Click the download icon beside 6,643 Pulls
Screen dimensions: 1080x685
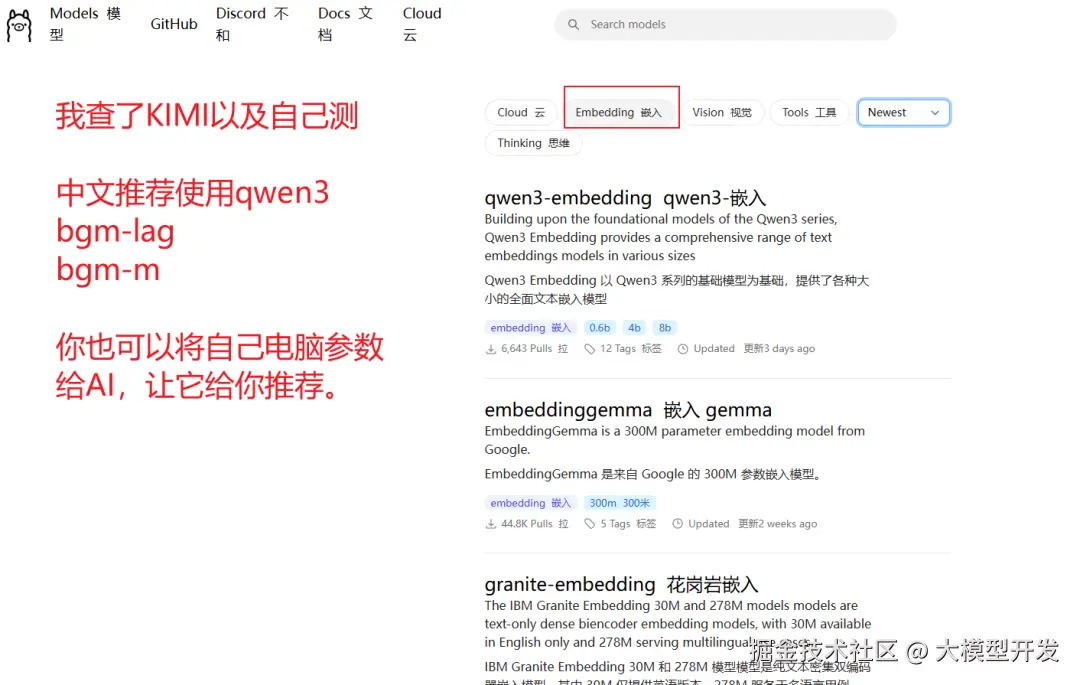491,349
